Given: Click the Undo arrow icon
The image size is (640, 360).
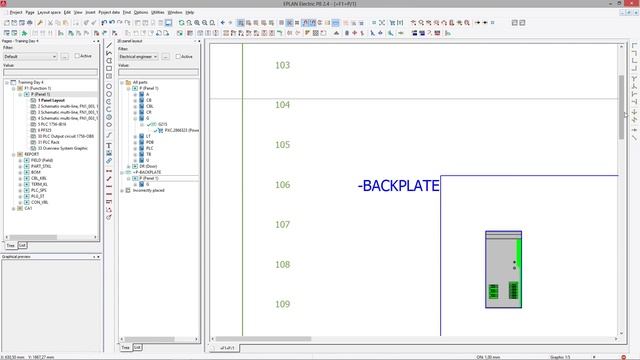Looking at the screenshot, I should [x=104, y=23].
